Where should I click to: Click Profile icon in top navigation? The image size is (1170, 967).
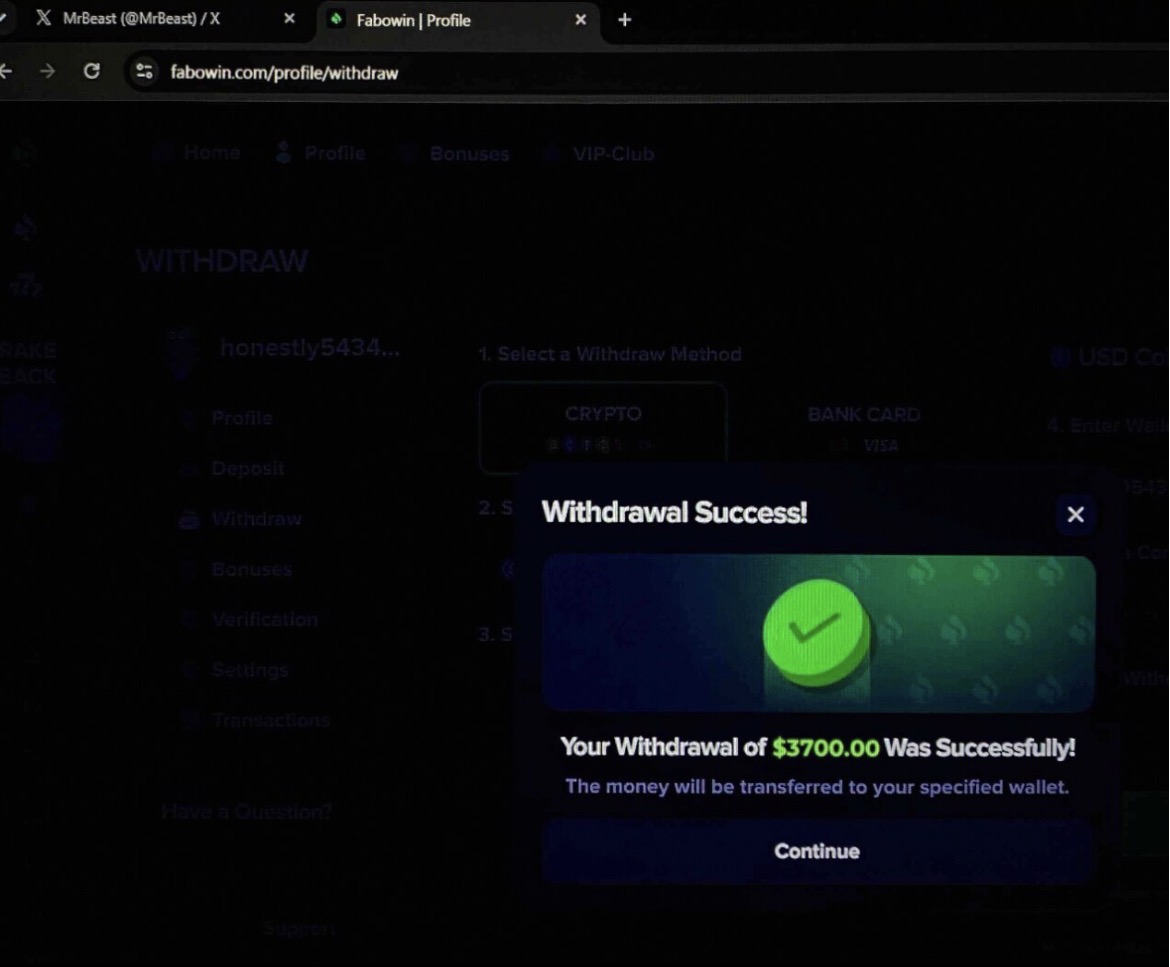tap(284, 153)
